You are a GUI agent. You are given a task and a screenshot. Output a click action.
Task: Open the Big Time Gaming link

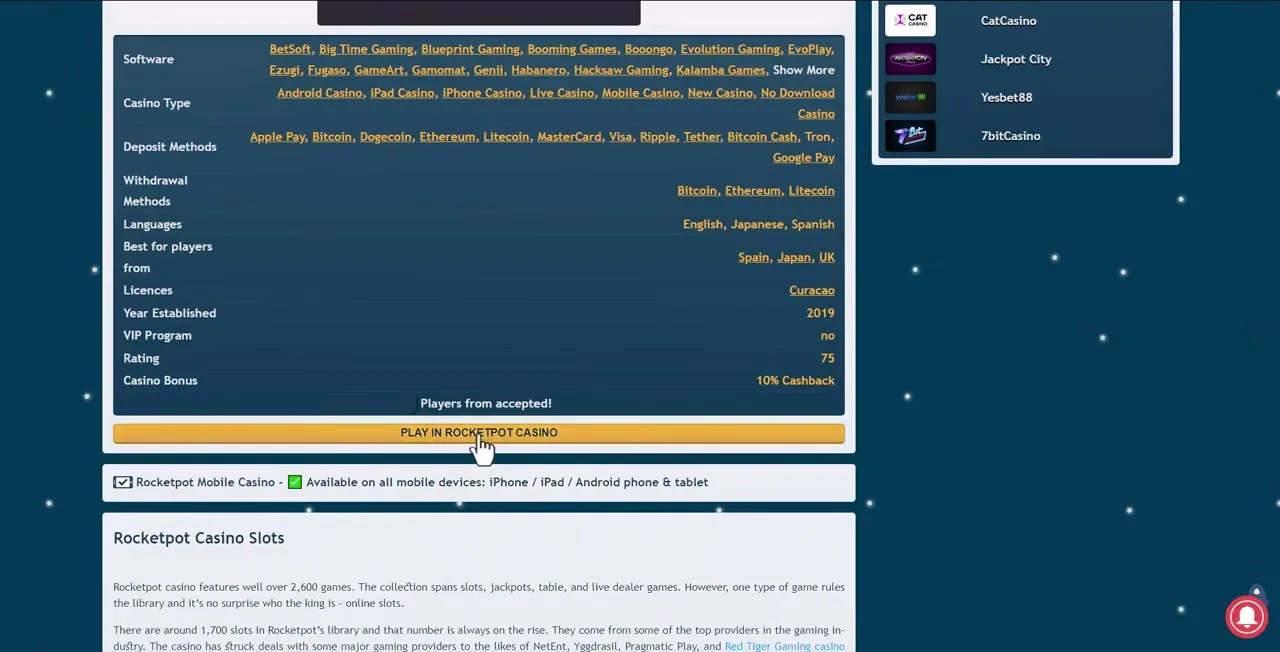click(366, 49)
